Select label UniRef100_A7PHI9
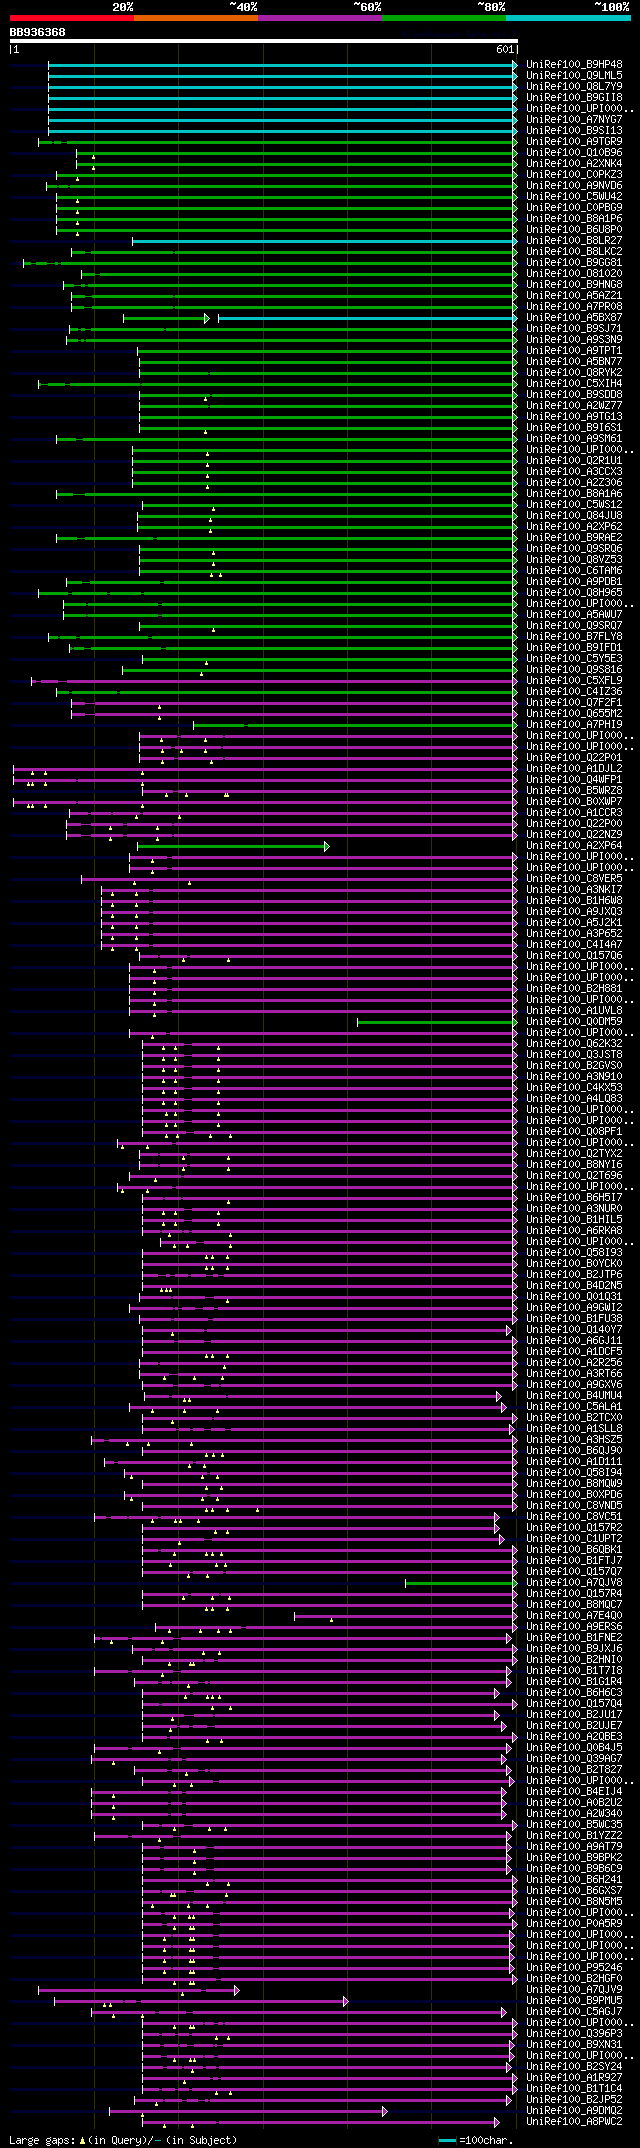This screenshot has width=640, height=2148. click(574, 725)
